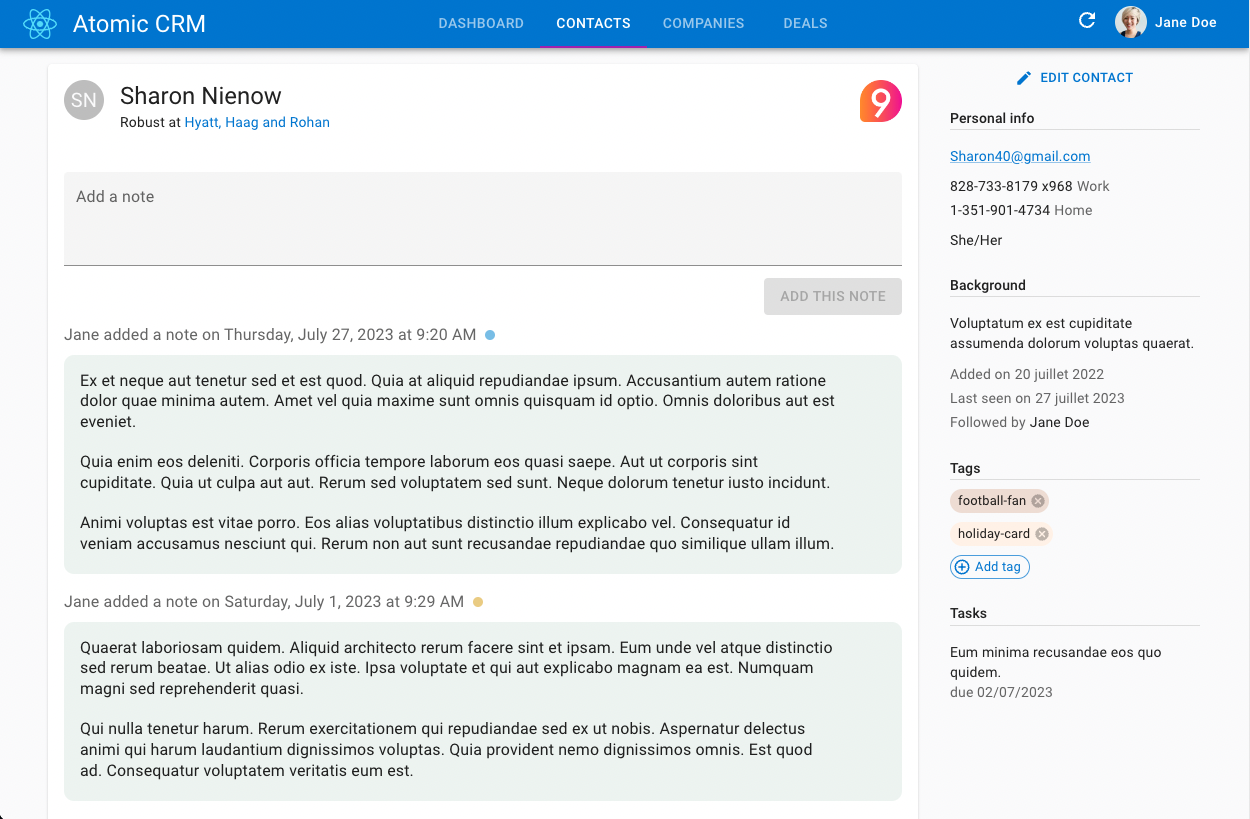
Task: Click the plus icon in Add tag
Action: click(x=962, y=567)
